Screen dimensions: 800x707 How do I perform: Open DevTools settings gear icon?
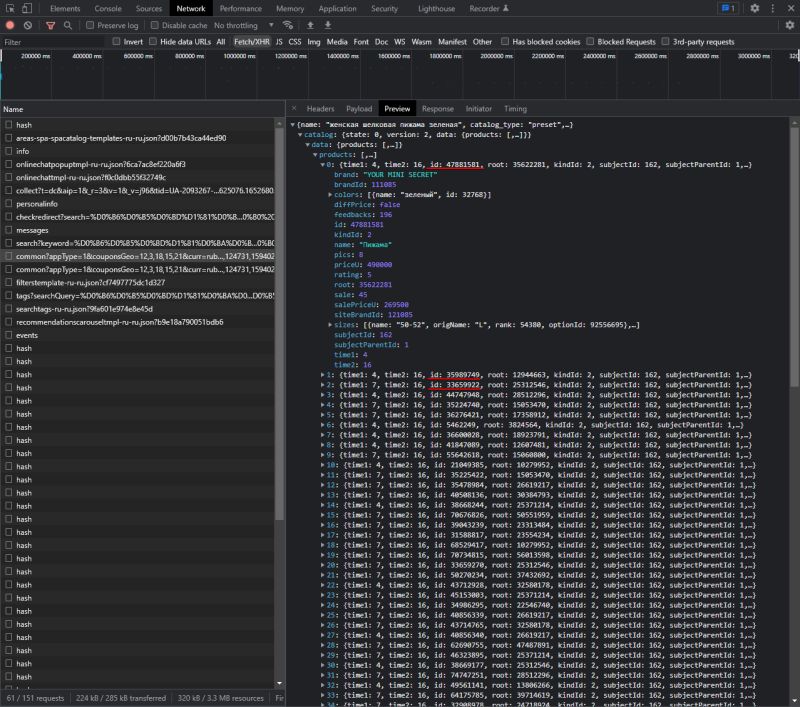pos(755,8)
